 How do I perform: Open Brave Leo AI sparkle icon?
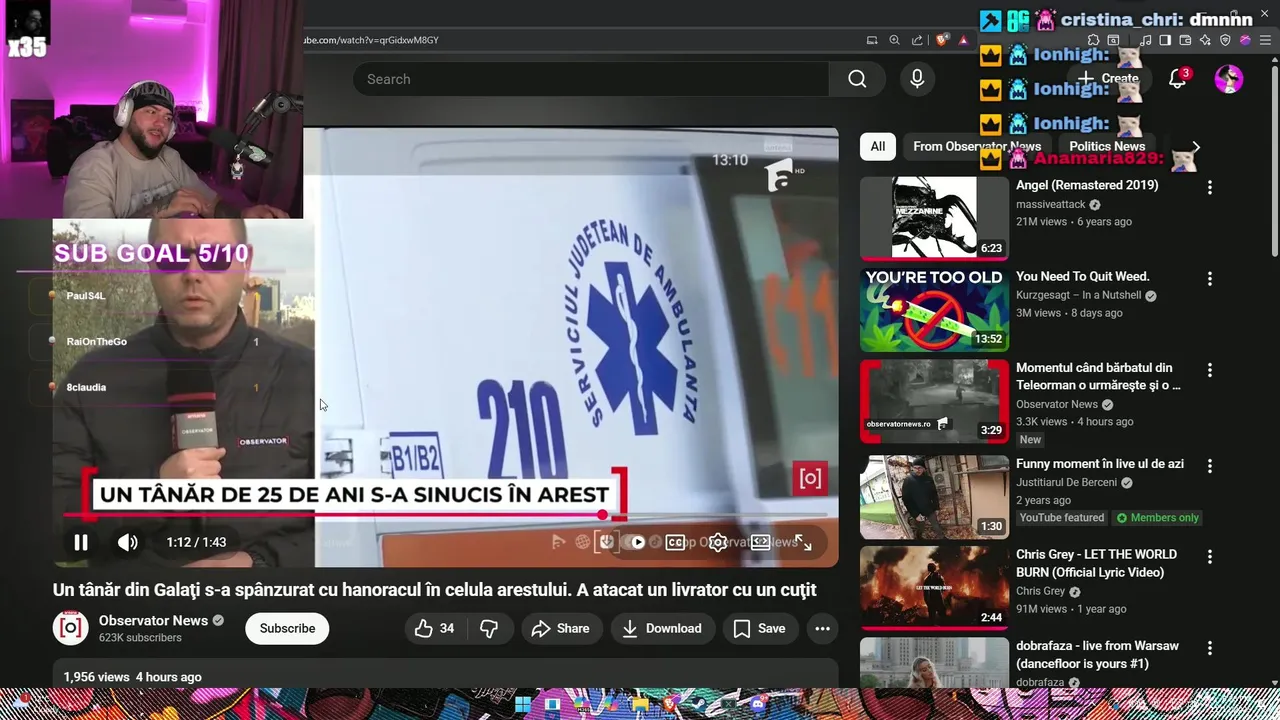pyautogui.click(x=1205, y=40)
